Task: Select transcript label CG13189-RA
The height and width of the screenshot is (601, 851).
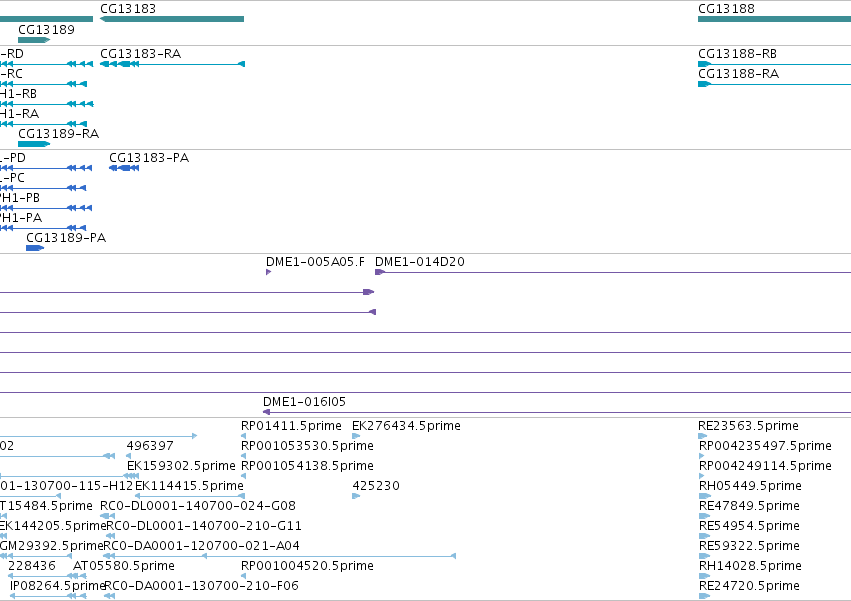Action: pyautogui.click(x=59, y=134)
